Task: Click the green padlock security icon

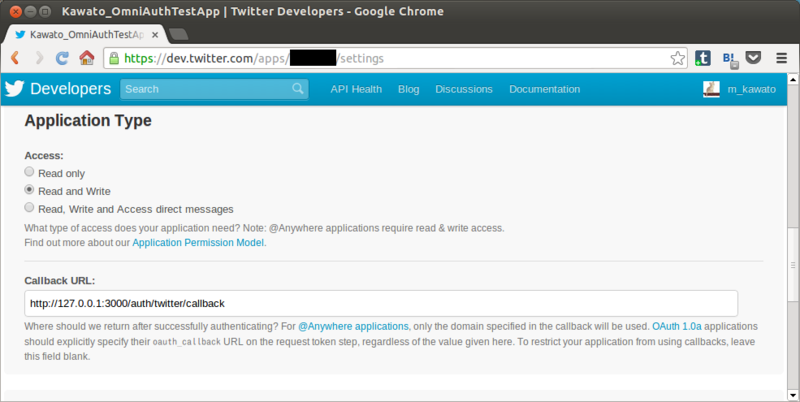Action: pyautogui.click(x=114, y=58)
